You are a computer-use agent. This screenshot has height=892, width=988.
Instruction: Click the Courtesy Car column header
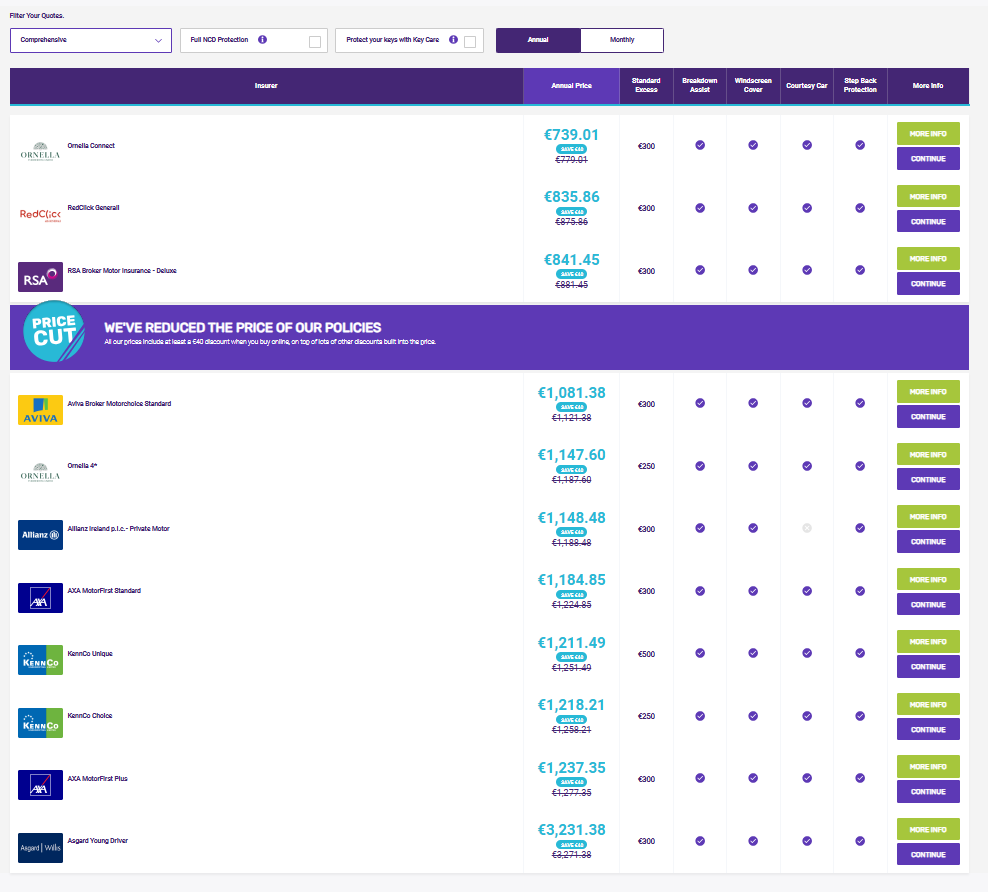807,86
